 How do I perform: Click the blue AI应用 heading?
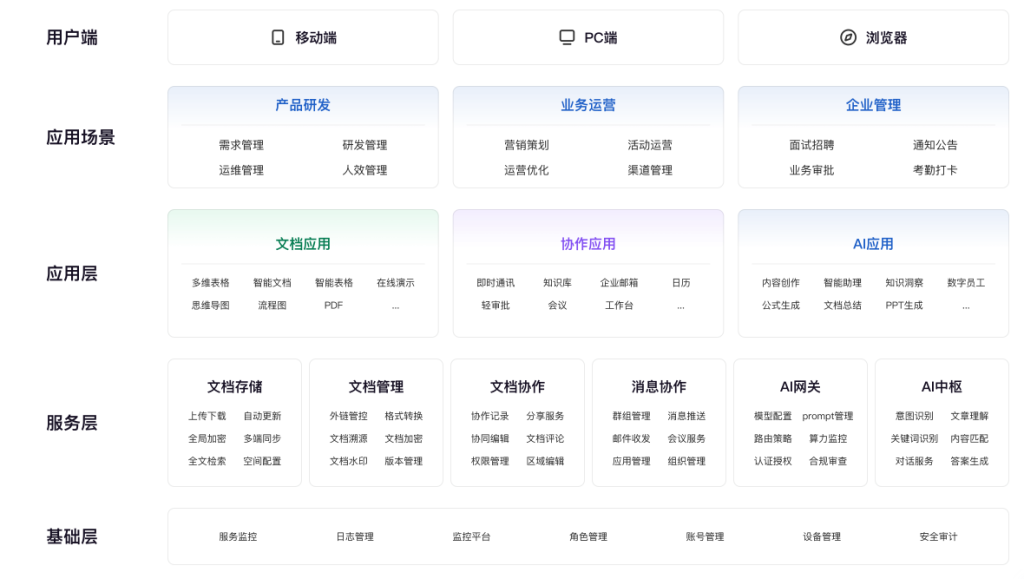tap(873, 244)
